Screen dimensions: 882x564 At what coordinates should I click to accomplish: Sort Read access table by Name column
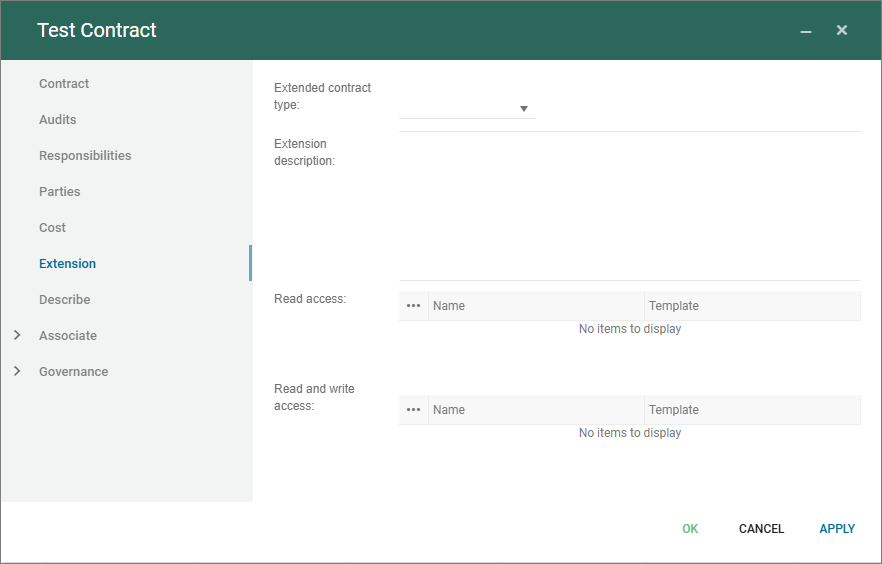[536, 306]
